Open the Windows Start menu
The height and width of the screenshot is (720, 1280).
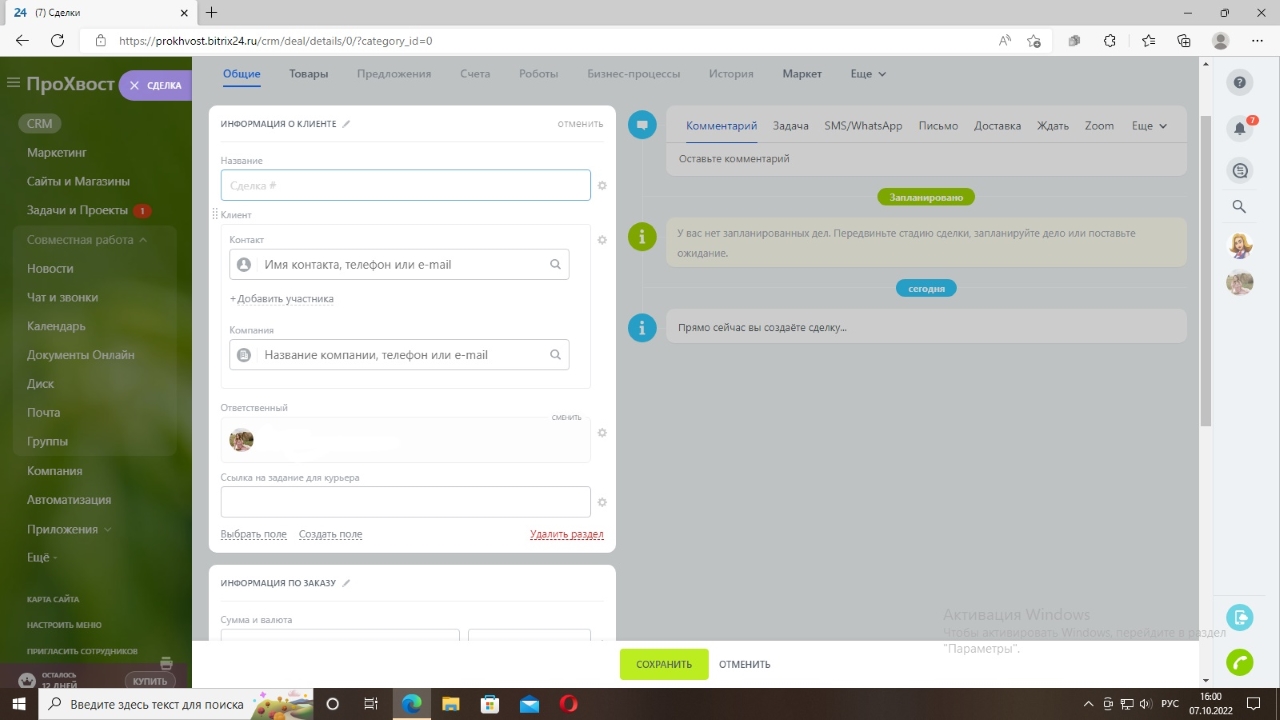click(19, 704)
